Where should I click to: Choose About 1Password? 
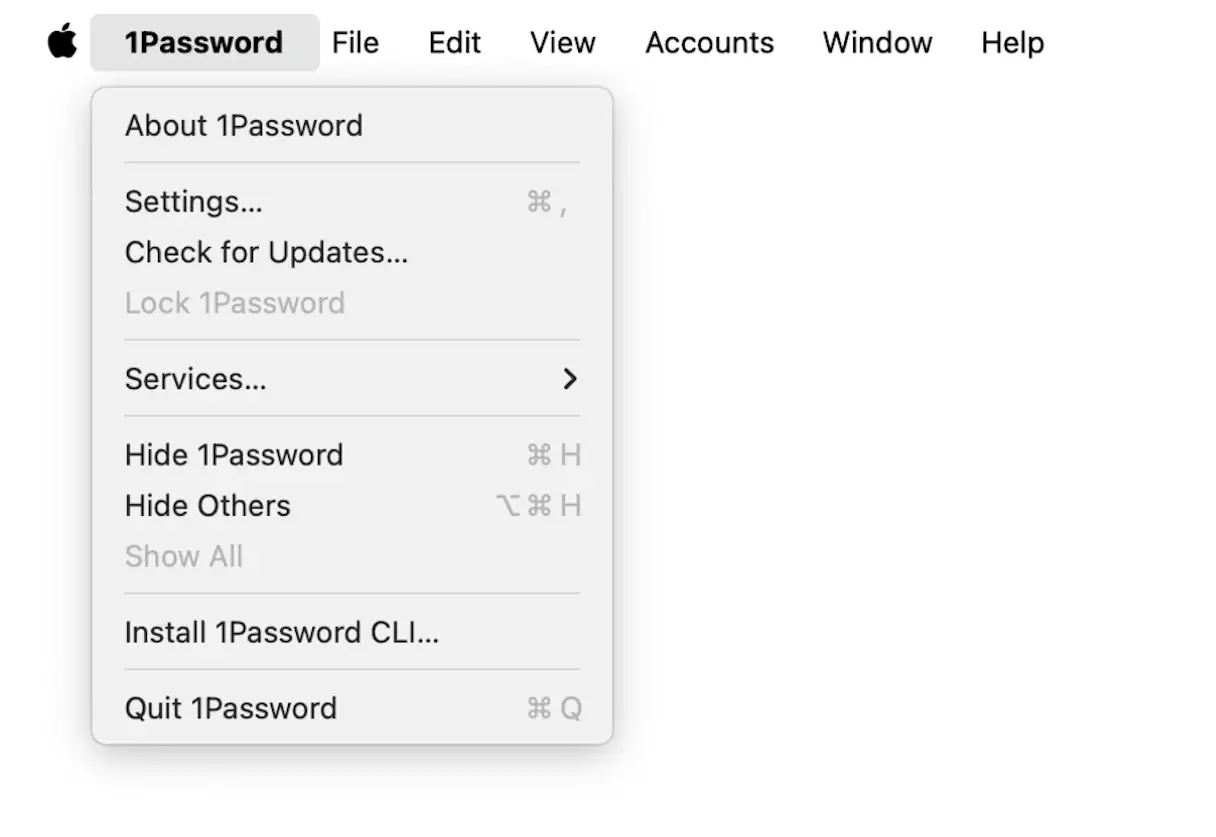click(244, 125)
